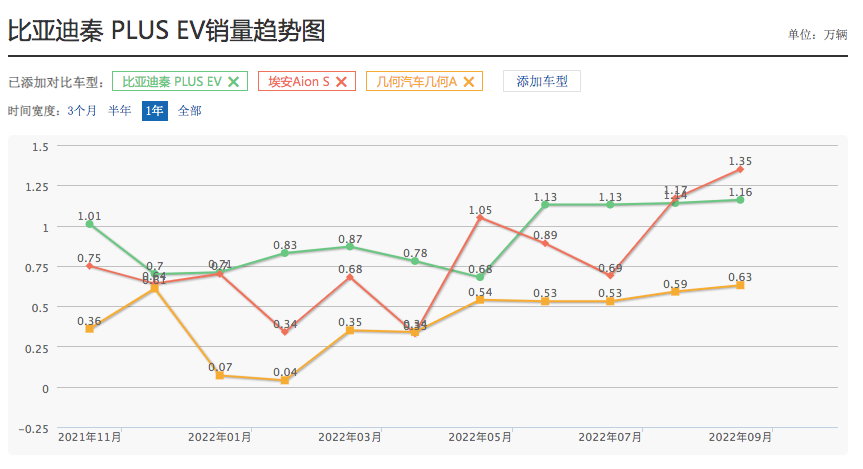
Task: Remove 埃安Aion S with red X icon
Action: [341, 81]
